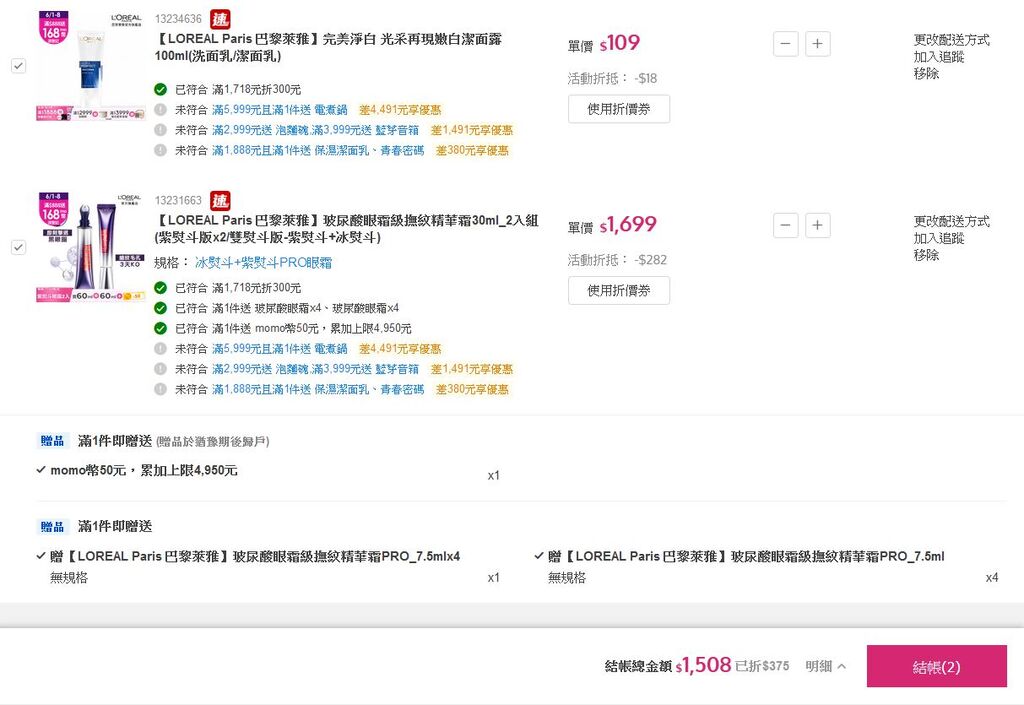Click the 結帳(2) checkout button
Image resolution: width=1024 pixels, height=705 pixels.
coord(936,666)
